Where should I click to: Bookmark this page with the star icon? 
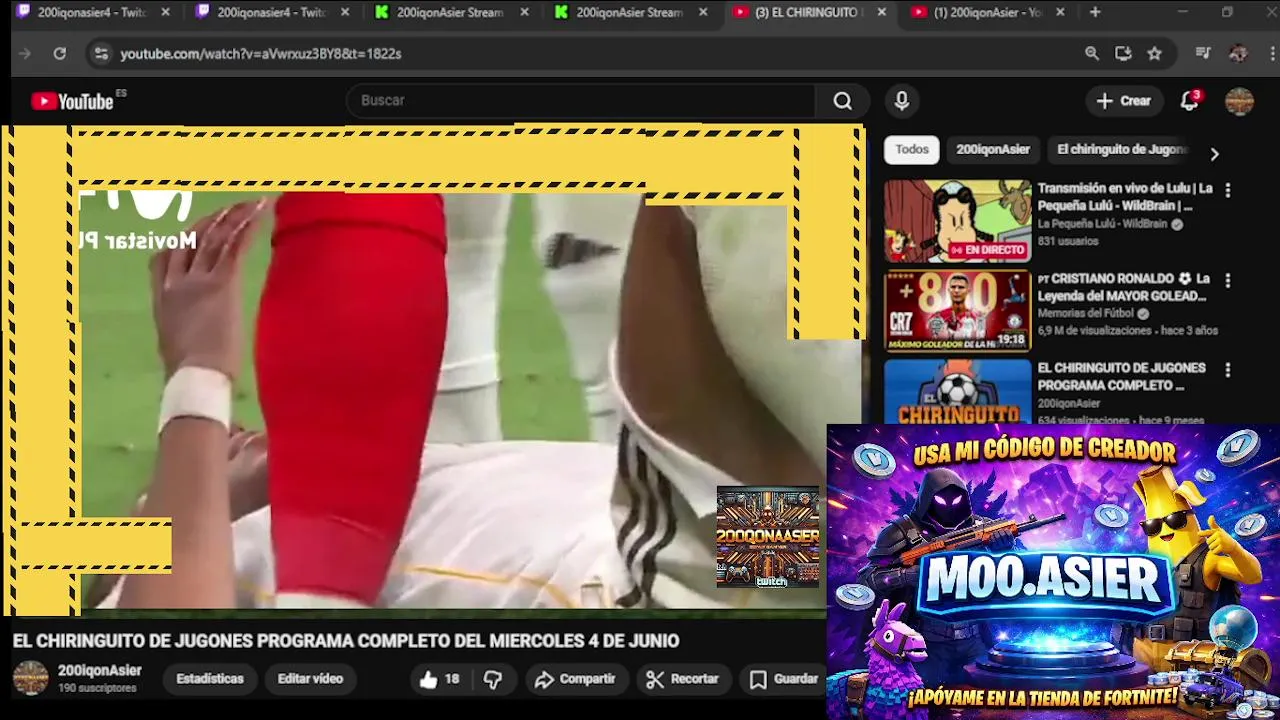click(x=1155, y=53)
